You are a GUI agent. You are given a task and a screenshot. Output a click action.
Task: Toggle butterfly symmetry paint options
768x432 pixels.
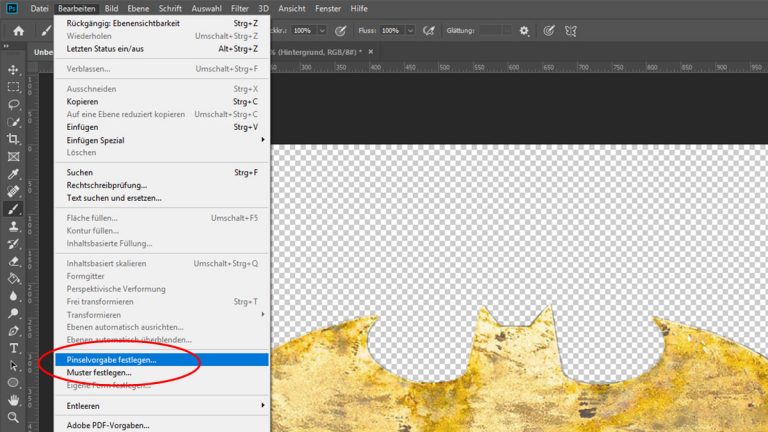tap(570, 31)
